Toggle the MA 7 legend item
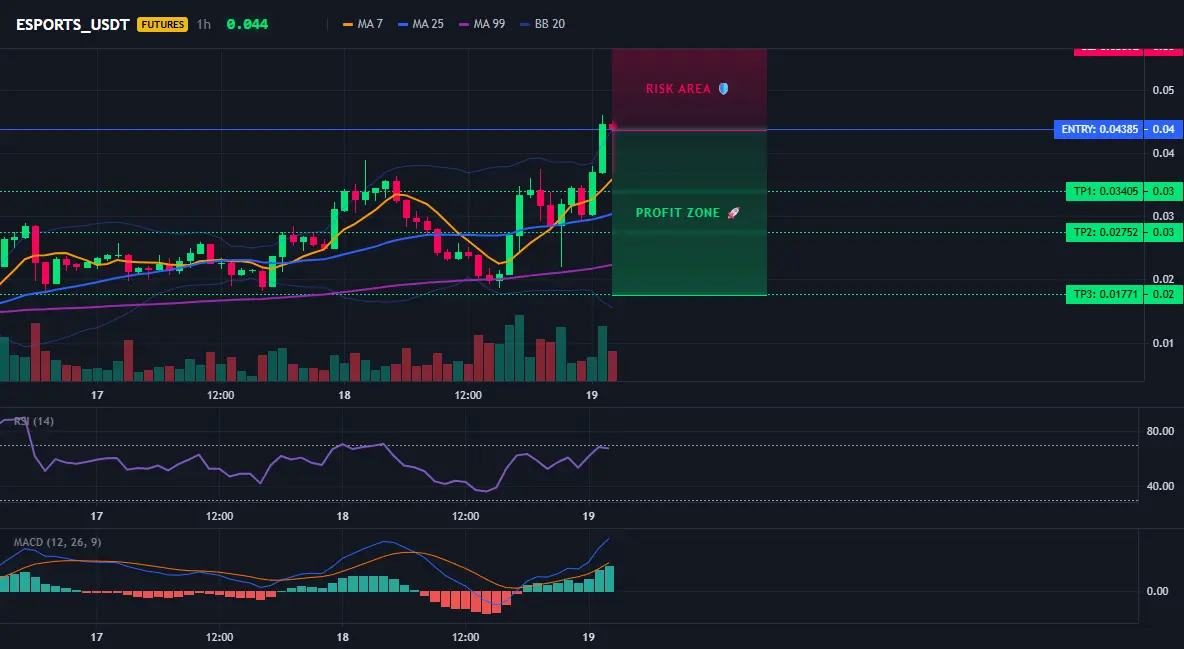 coord(362,24)
